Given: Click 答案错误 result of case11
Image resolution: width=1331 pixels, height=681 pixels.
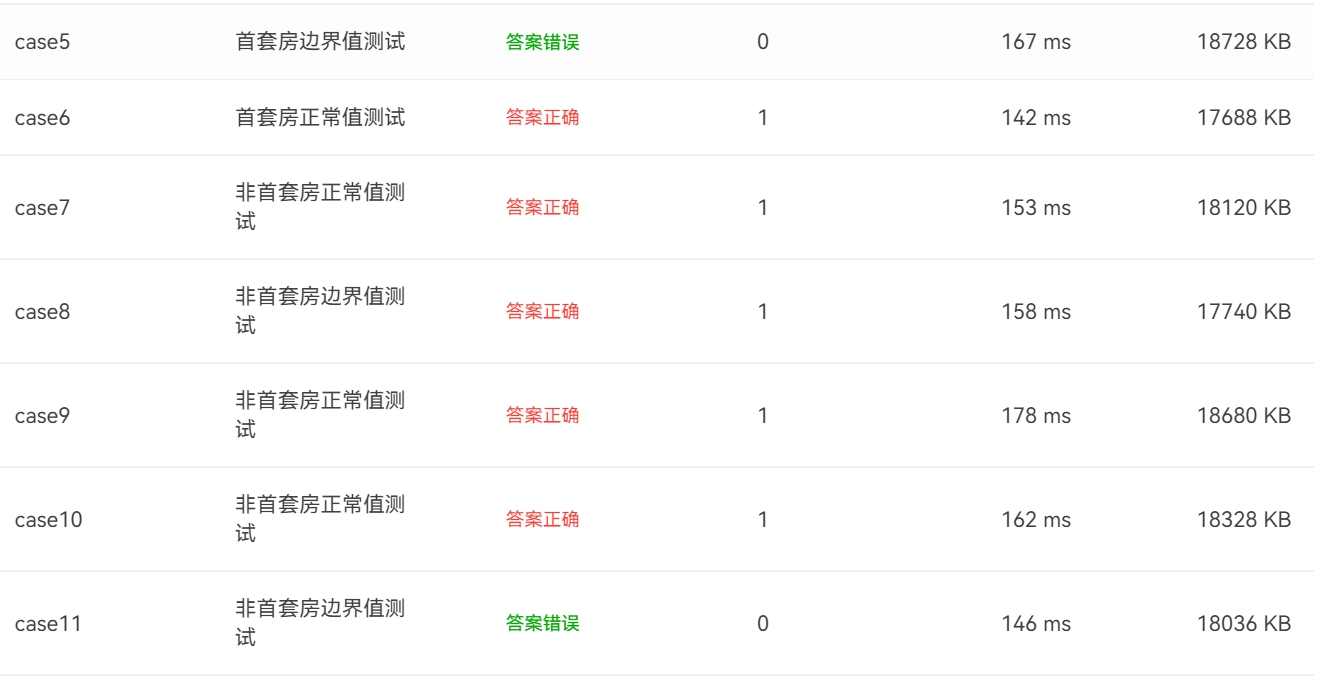Looking at the screenshot, I should point(543,624).
